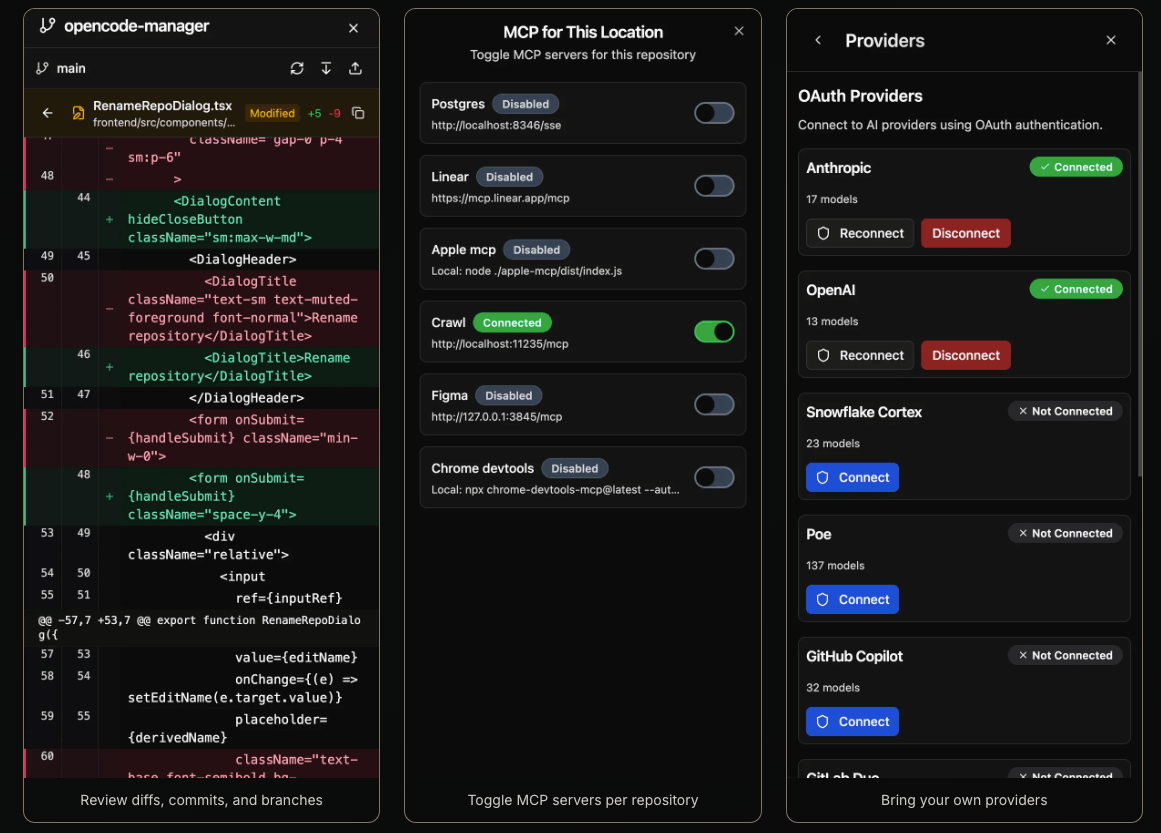Disable the Crawl MCP server toggle

click(714, 332)
